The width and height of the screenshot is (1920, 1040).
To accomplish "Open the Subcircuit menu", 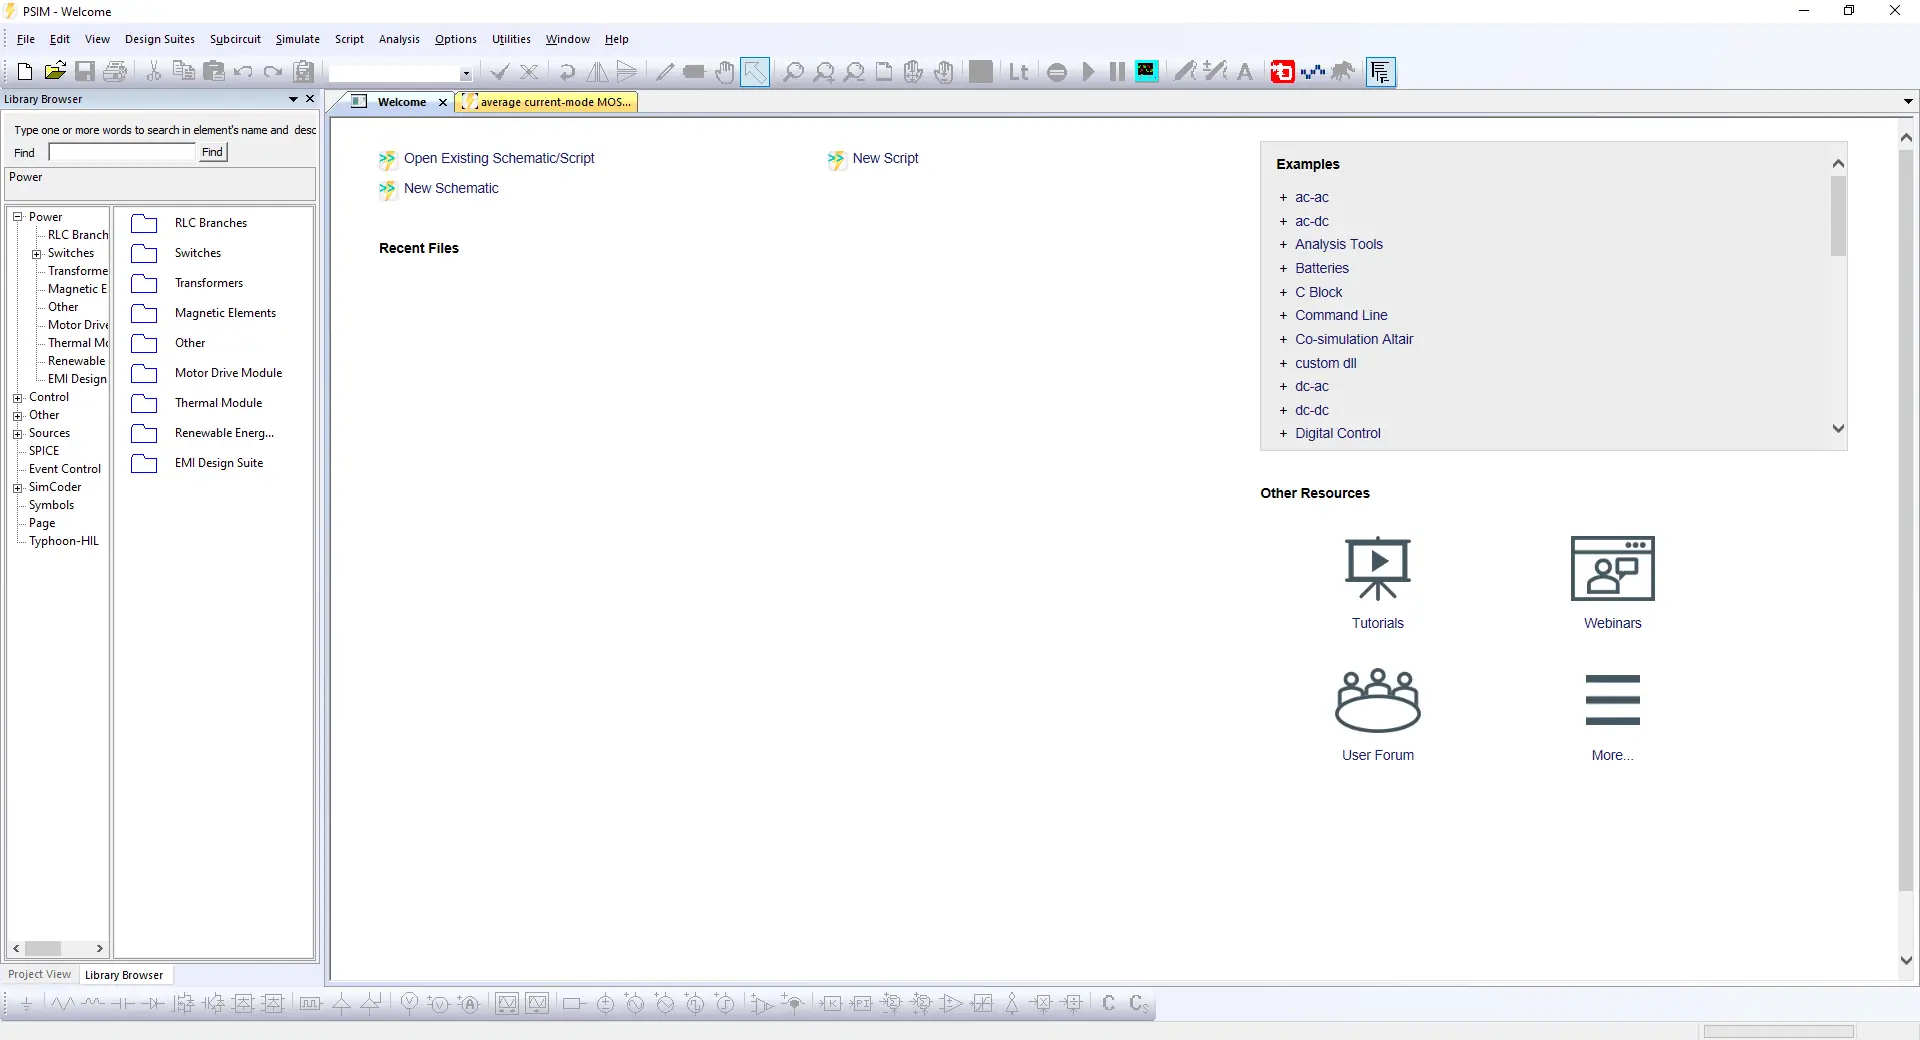I will point(235,39).
